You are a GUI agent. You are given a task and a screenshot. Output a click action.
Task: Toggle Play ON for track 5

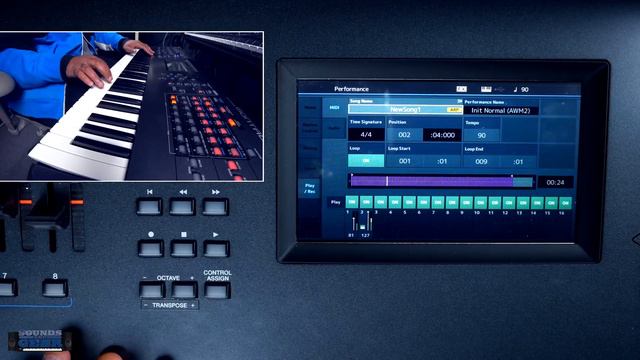[x=409, y=202]
